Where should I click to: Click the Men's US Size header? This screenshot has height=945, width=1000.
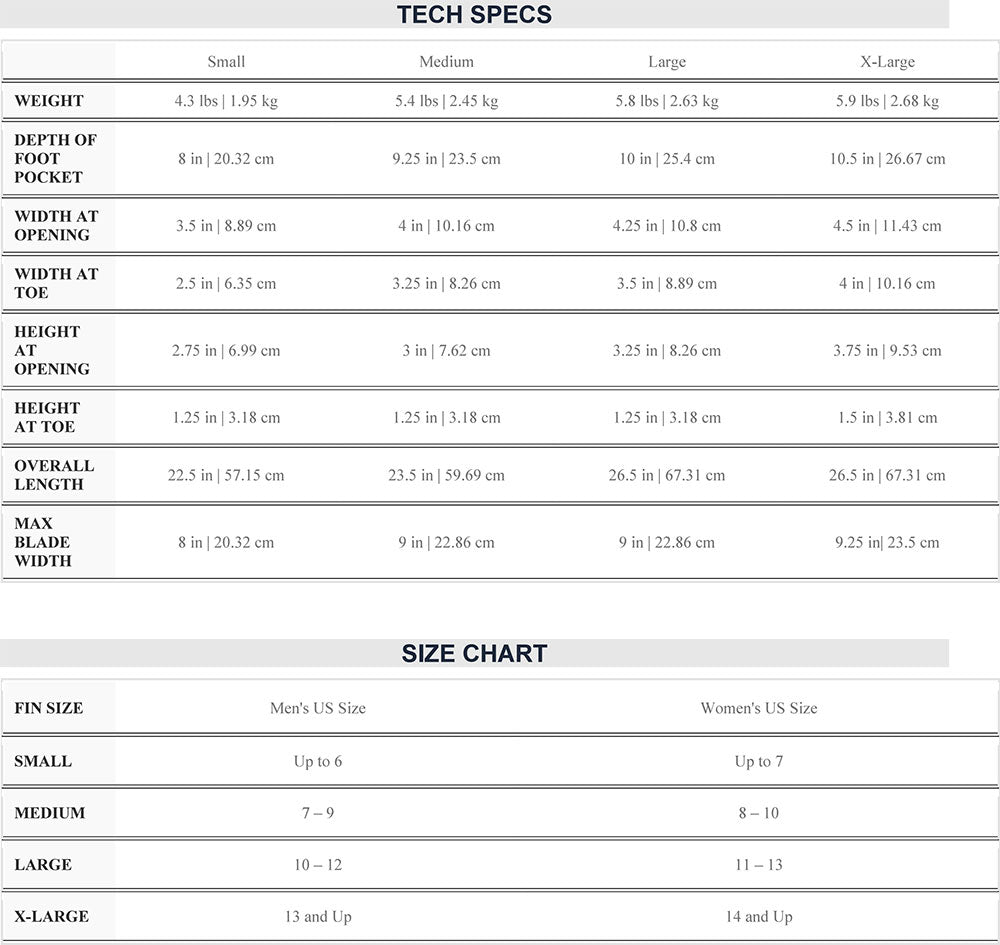click(x=318, y=708)
